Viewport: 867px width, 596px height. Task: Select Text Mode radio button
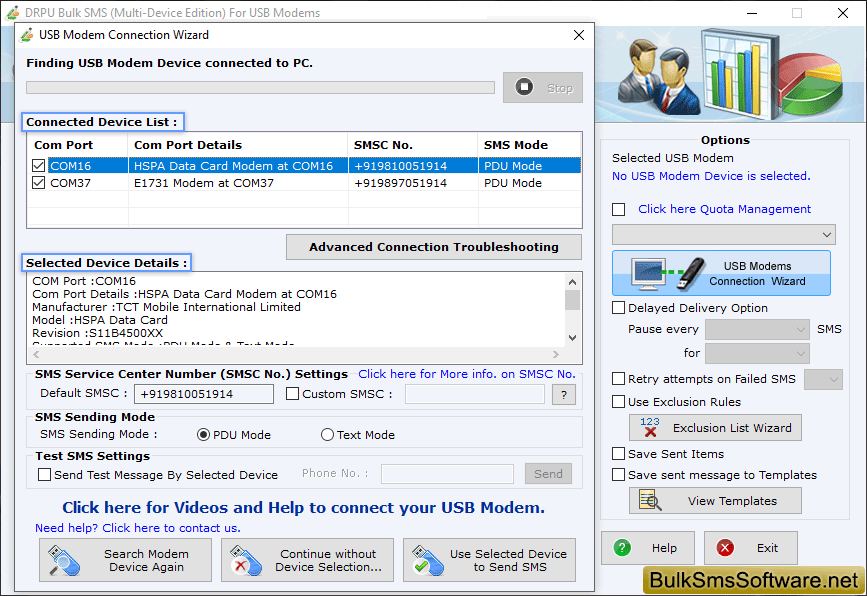click(327, 435)
